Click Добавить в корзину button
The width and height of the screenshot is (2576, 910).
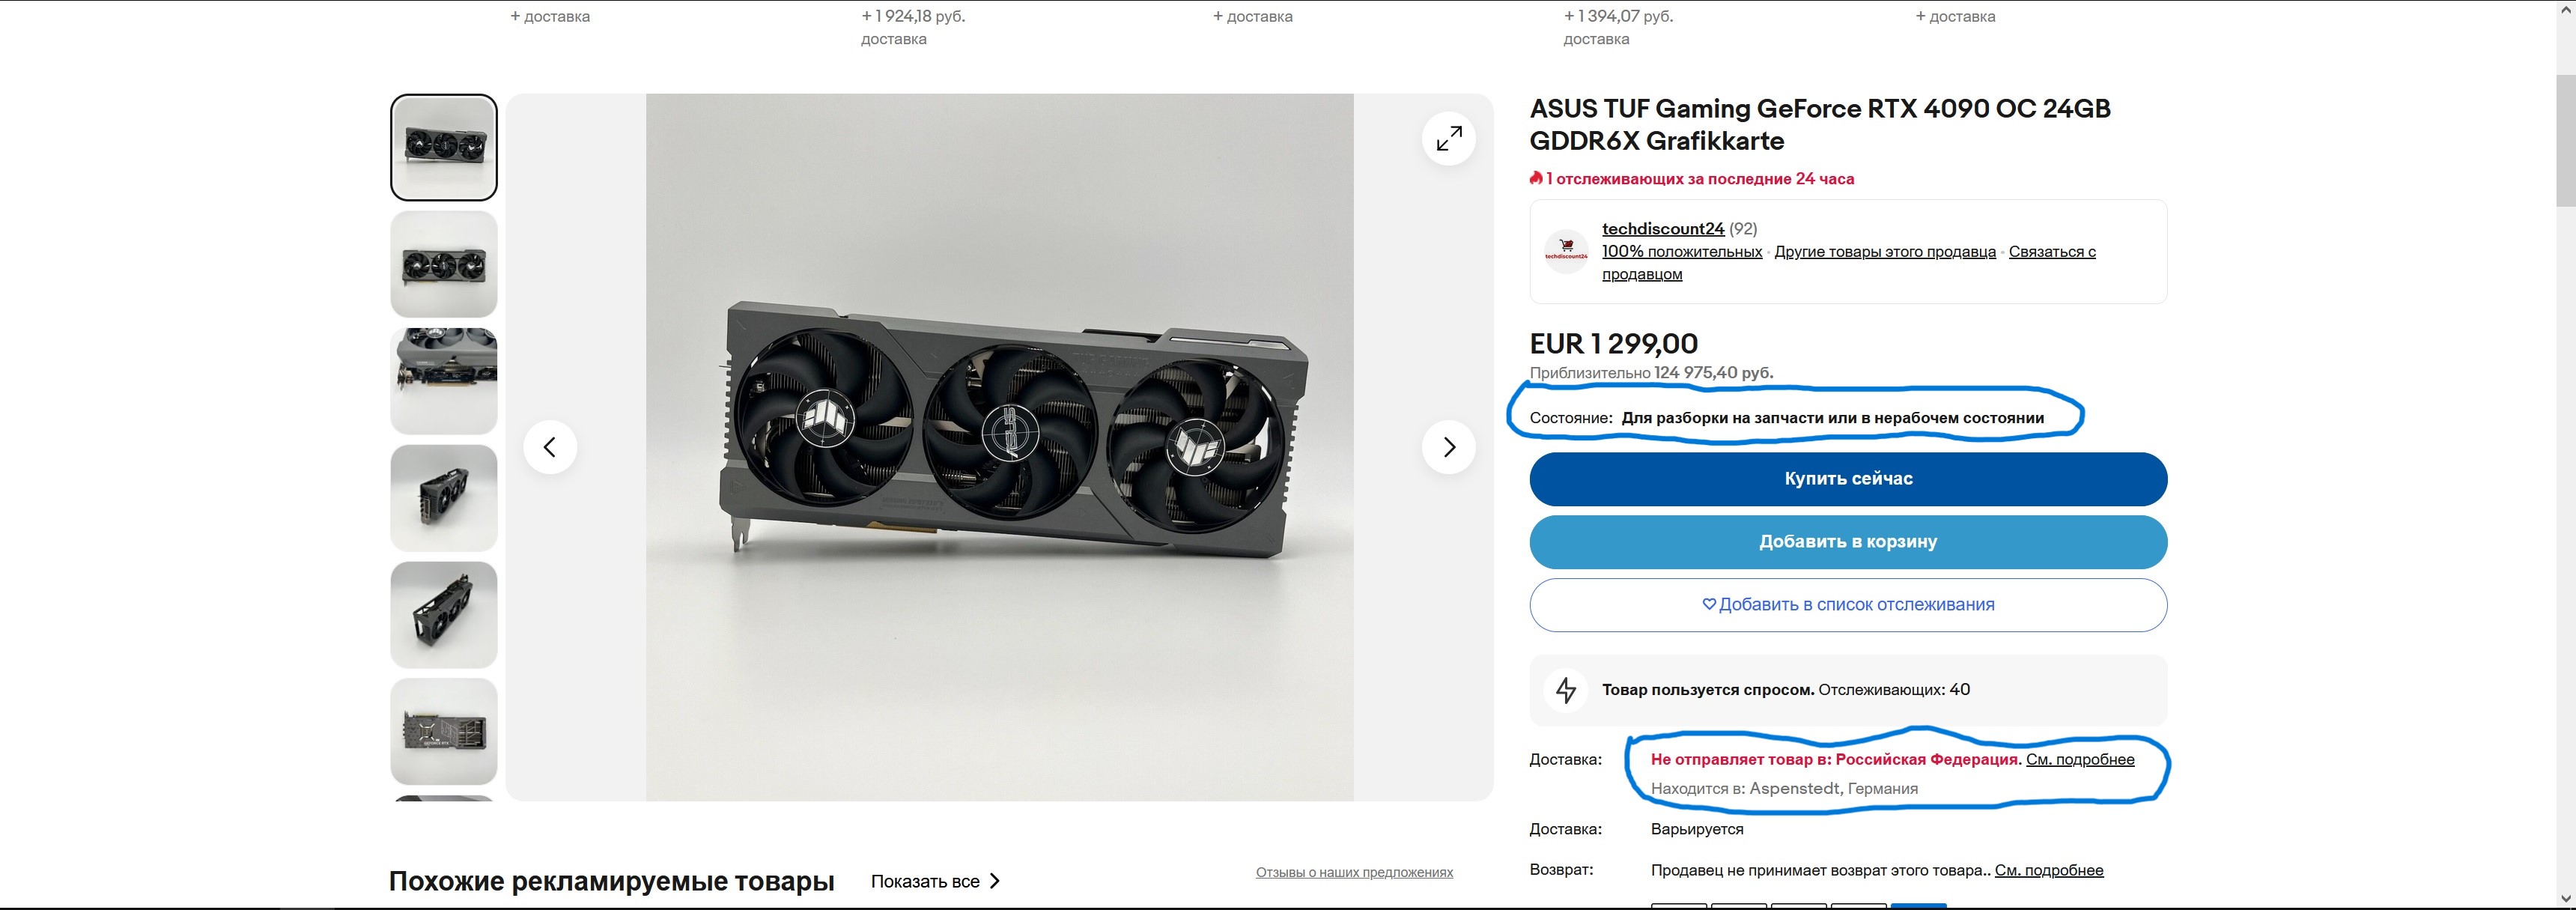[1848, 542]
